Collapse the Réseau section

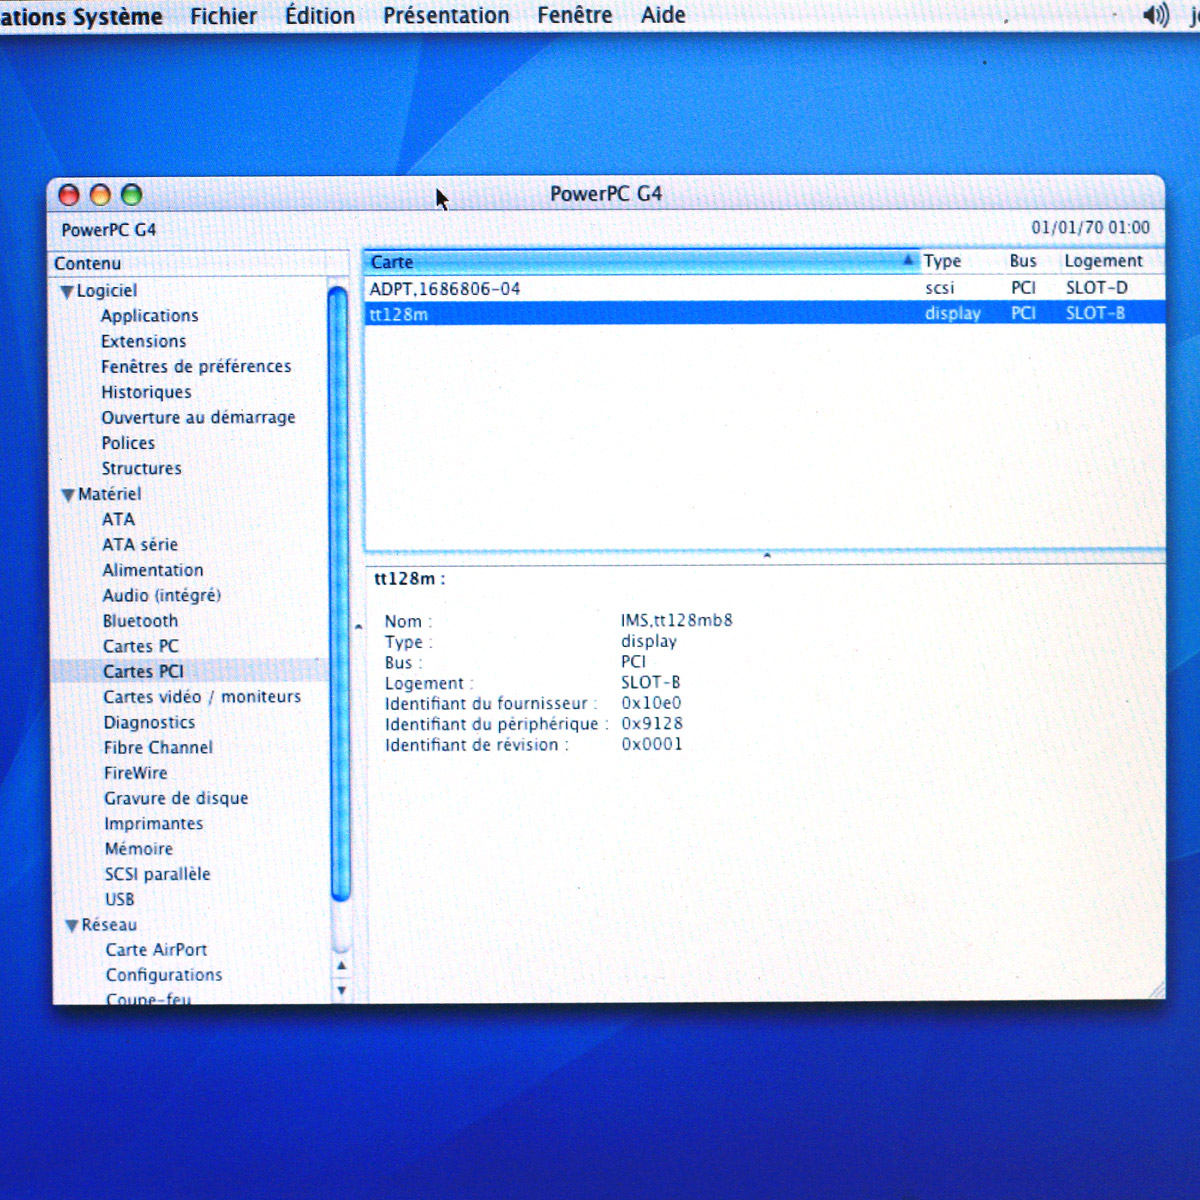tap(71, 926)
